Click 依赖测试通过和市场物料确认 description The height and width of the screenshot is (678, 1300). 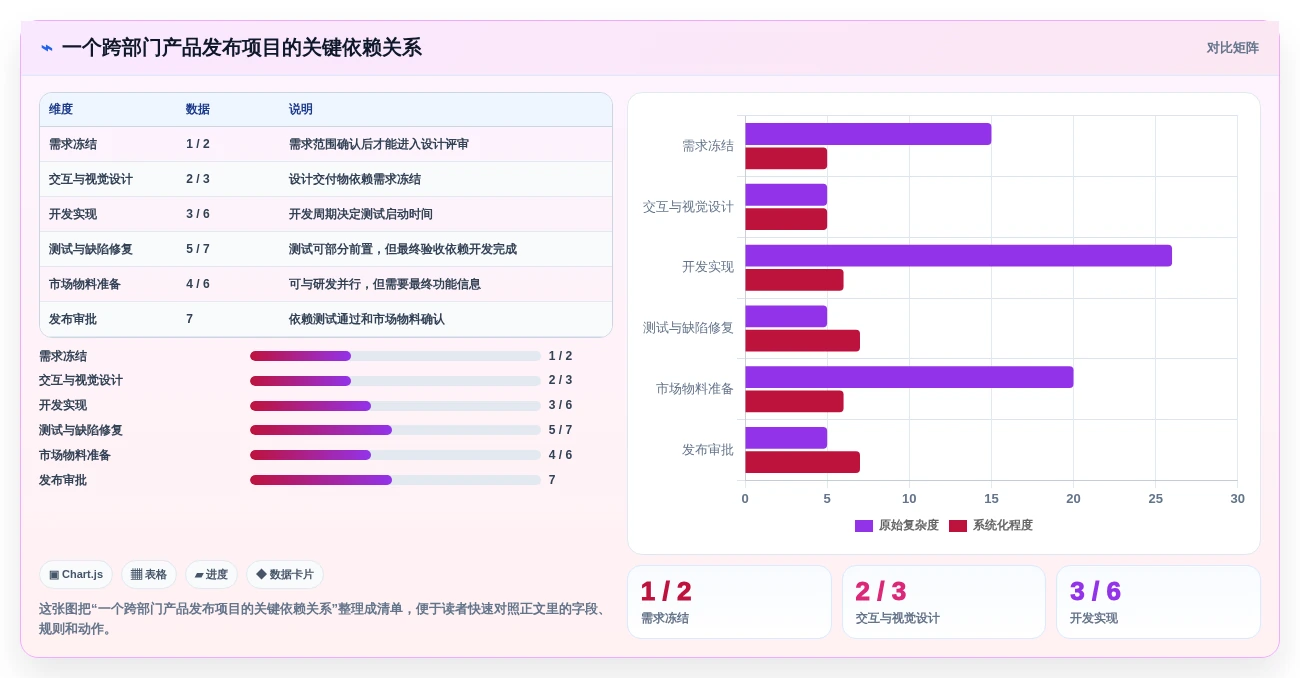point(367,320)
